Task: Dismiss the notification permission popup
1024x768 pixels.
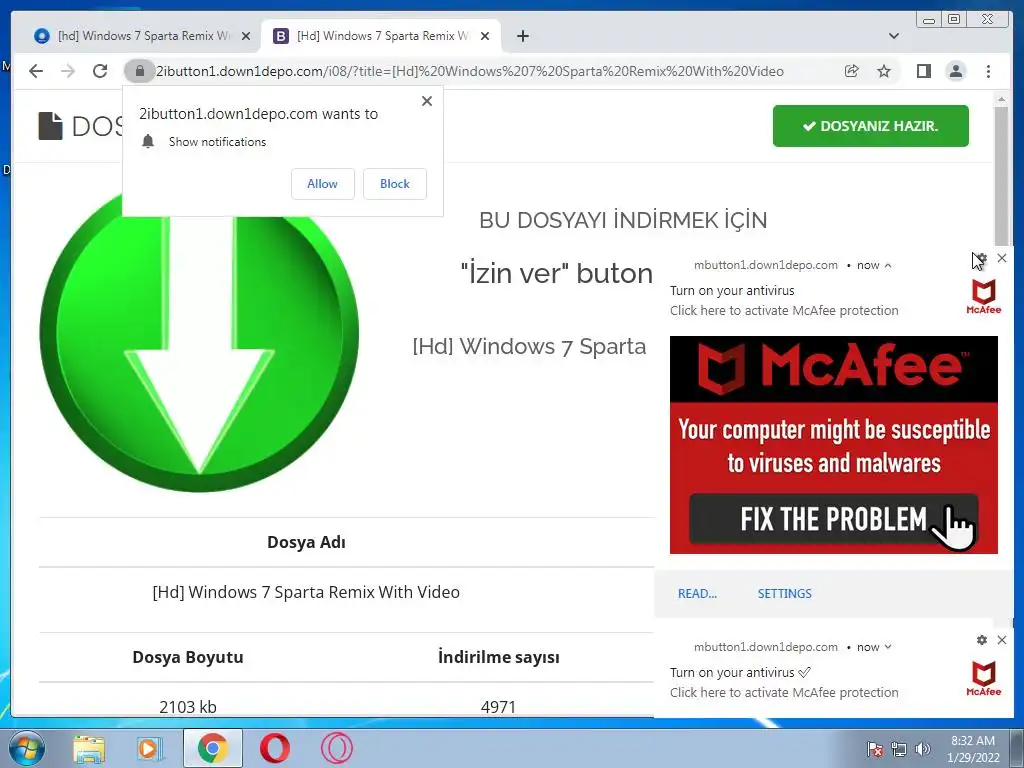Action: pos(426,101)
